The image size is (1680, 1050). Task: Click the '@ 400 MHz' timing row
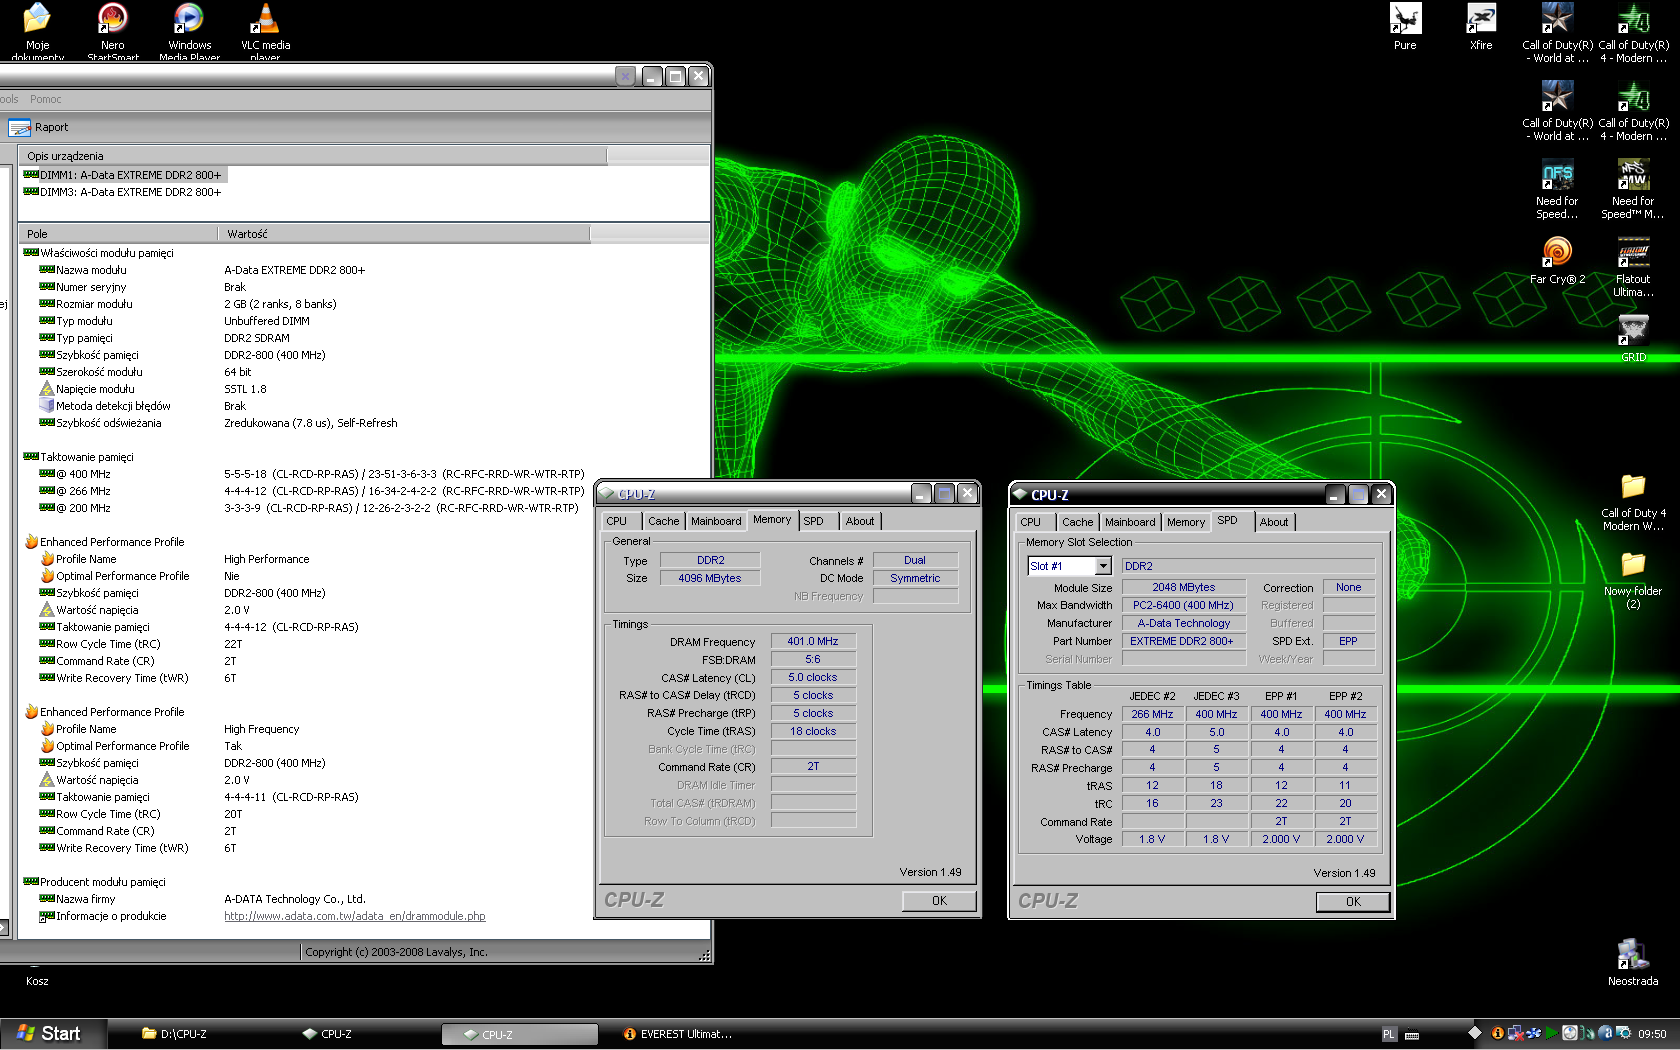[312, 474]
